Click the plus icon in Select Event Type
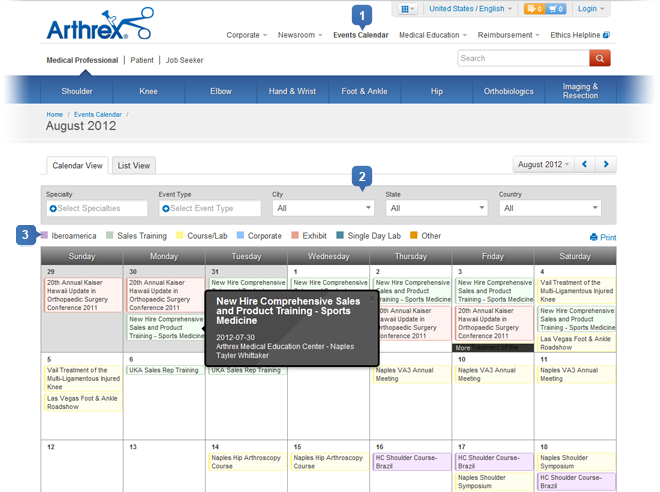This screenshot has height=492, width=660. click(166, 208)
